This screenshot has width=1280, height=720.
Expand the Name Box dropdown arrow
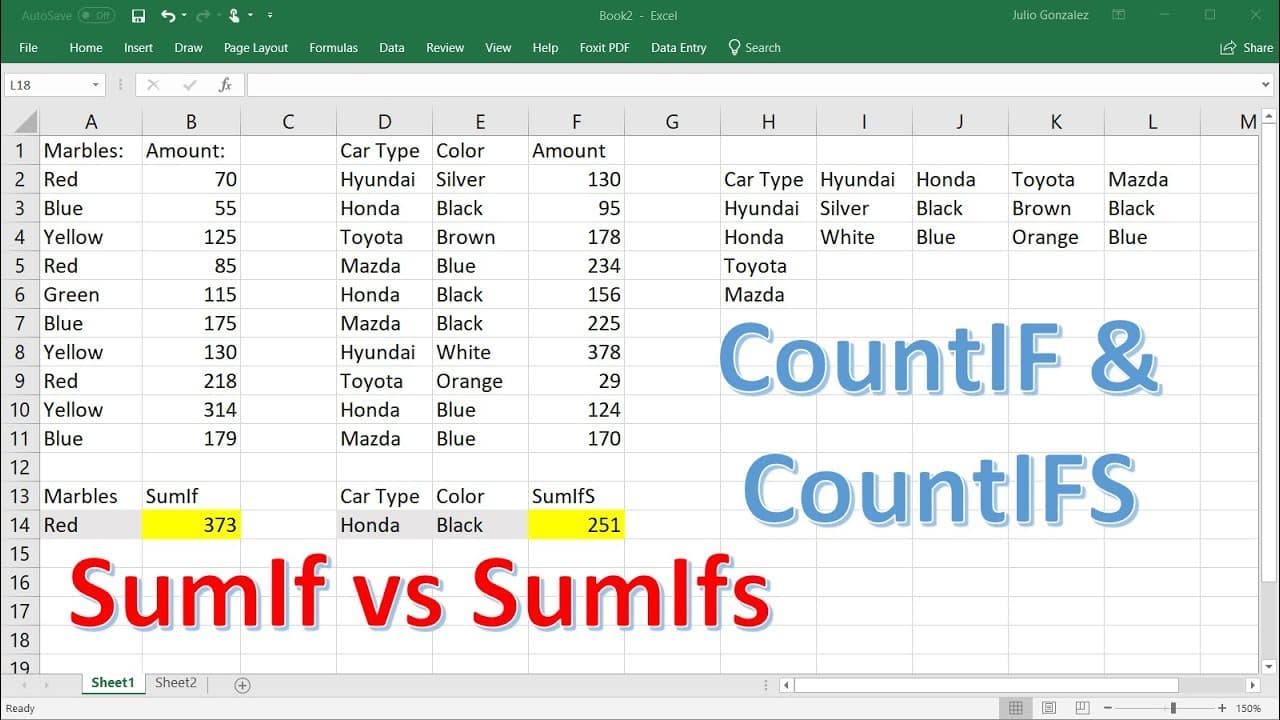(x=96, y=85)
